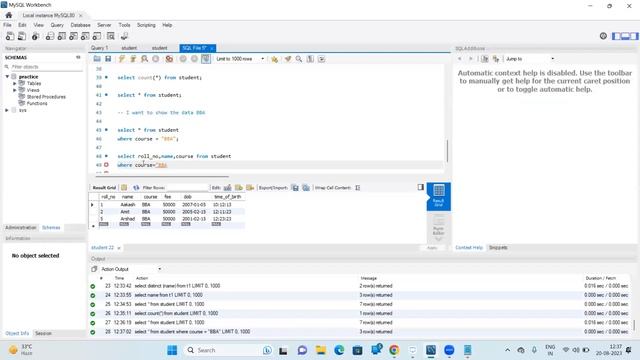
Task: Click the open SQL script toolbar icon
Action: [22, 36]
